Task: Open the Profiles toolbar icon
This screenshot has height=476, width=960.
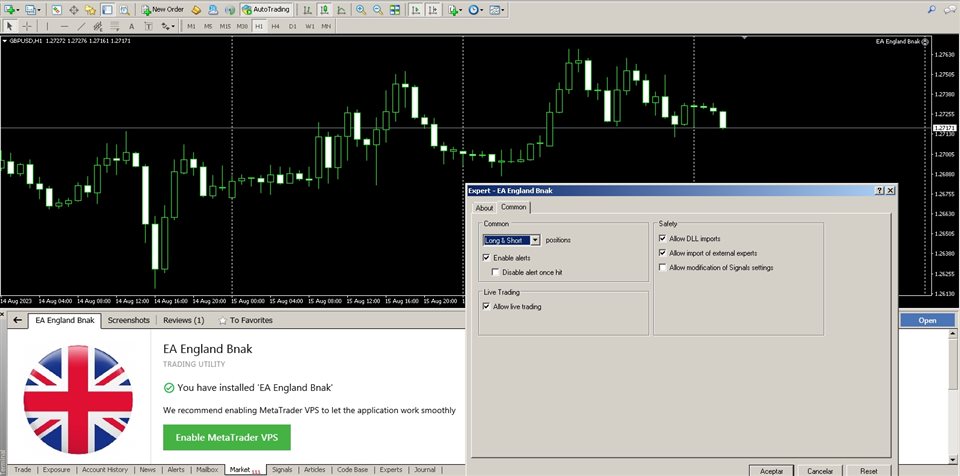Action: 32,10
